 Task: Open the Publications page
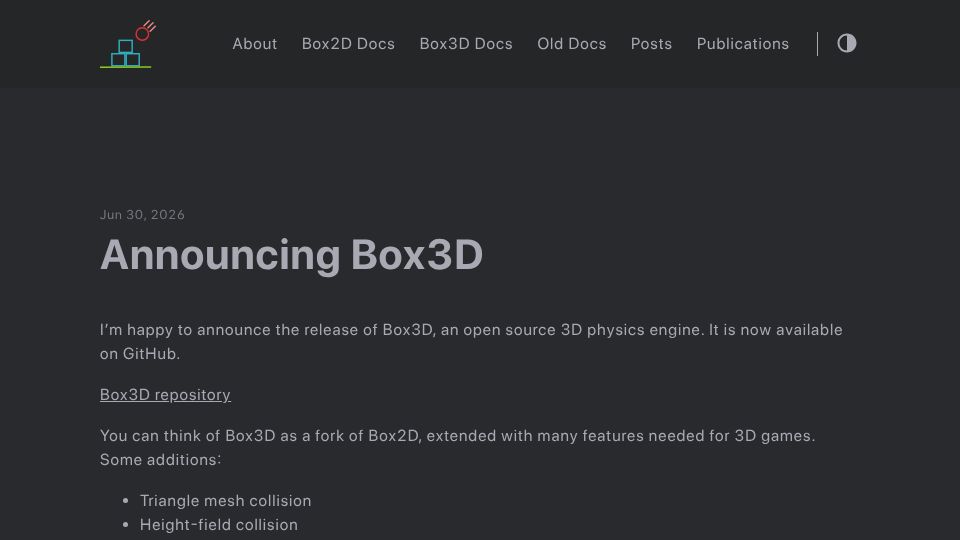tap(743, 44)
